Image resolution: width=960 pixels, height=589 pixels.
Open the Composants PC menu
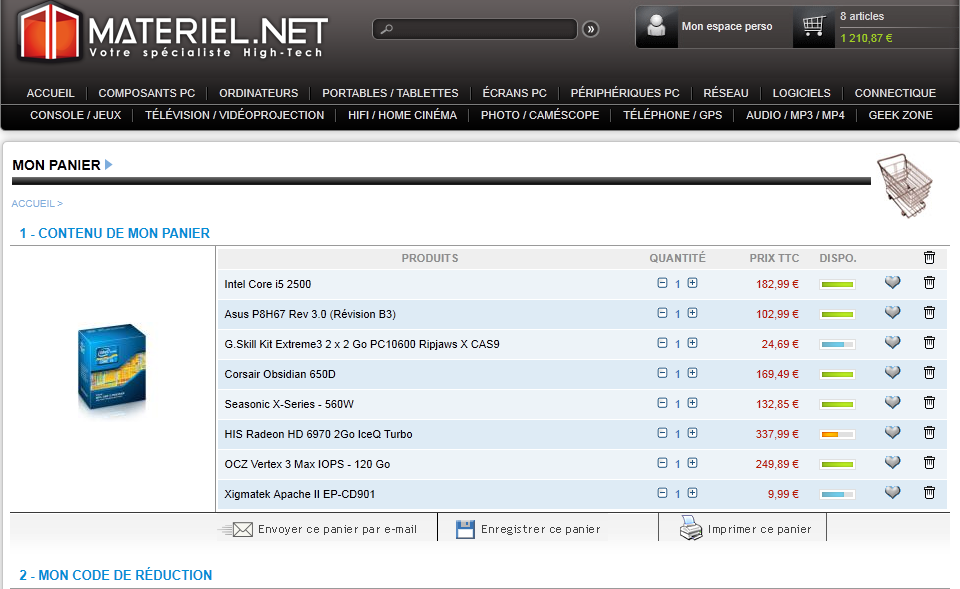(x=146, y=93)
